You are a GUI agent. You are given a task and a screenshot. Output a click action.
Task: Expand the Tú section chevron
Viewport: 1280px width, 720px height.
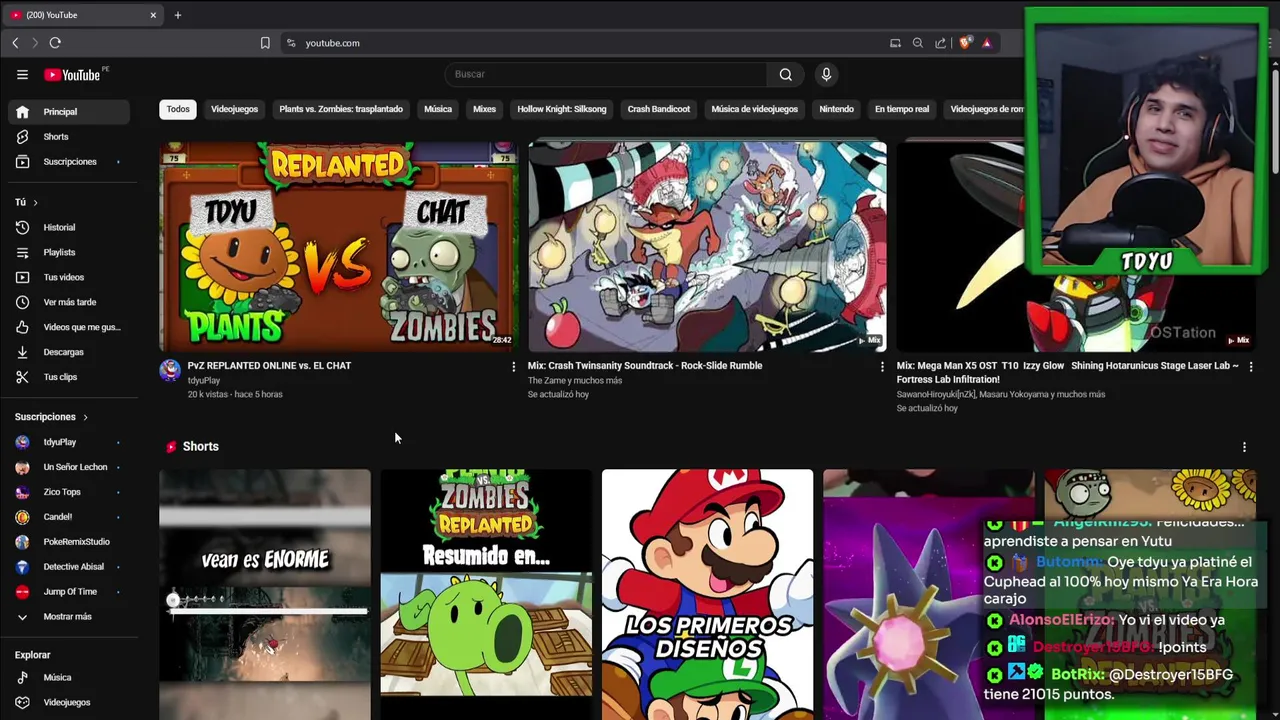[35, 203]
